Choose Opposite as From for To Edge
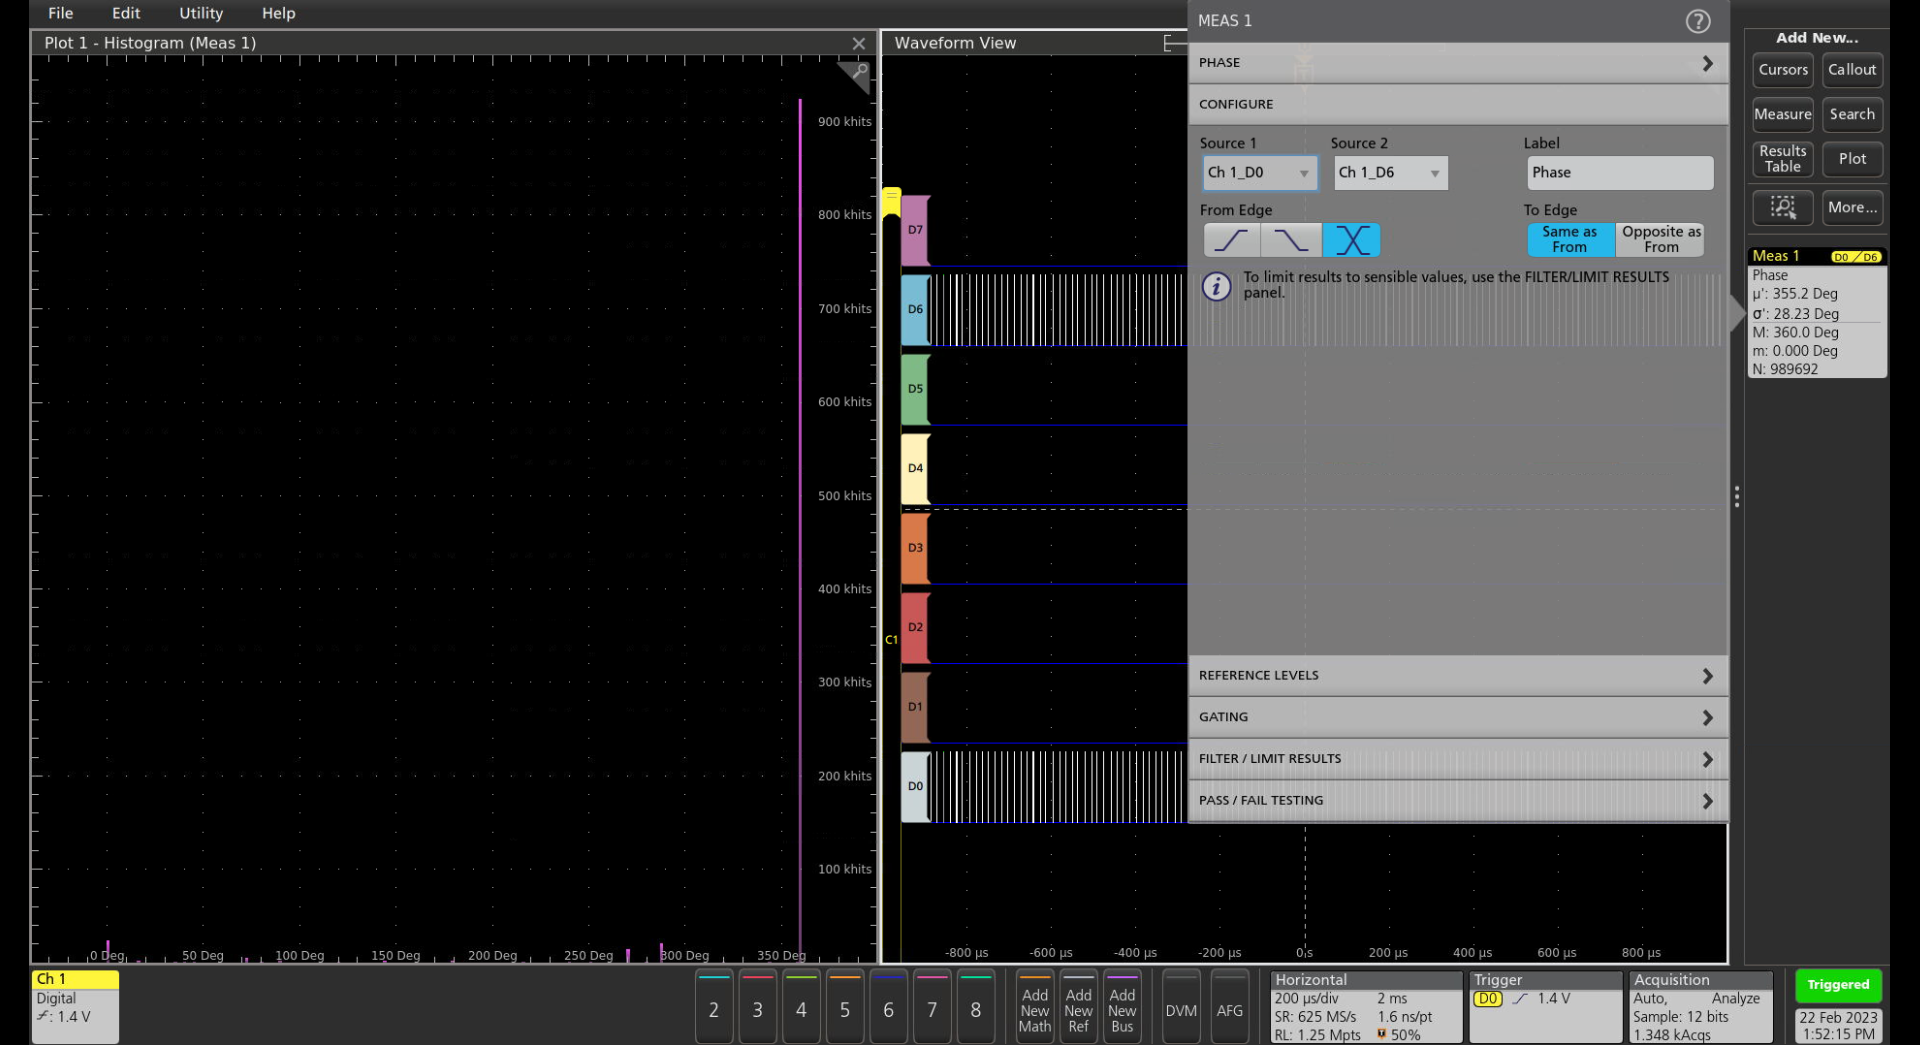The width and height of the screenshot is (1920, 1045). coord(1661,240)
